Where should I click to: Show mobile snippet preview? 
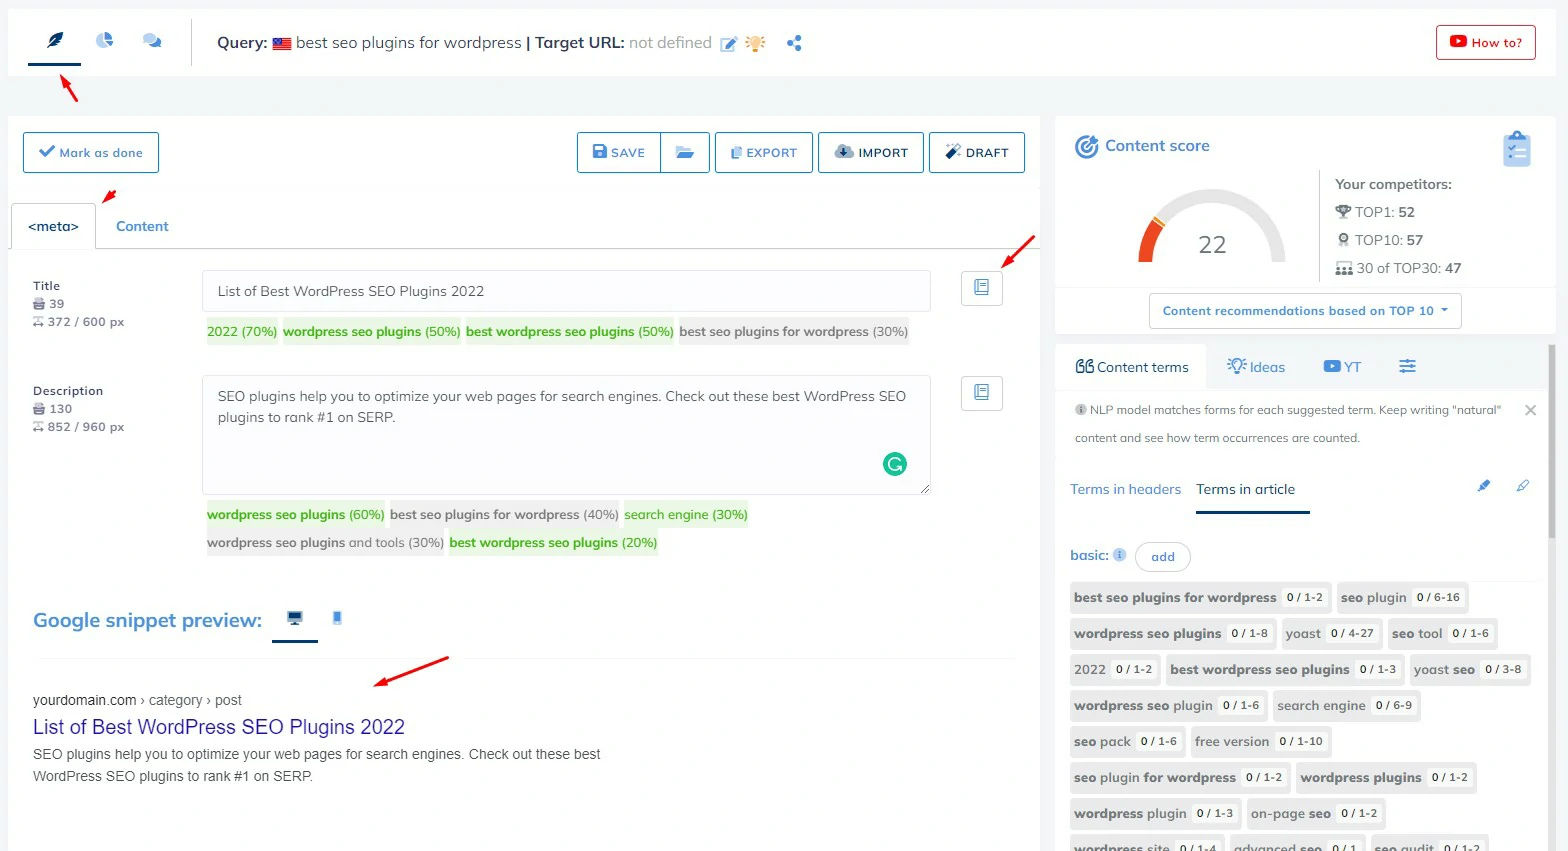[x=337, y=618]
